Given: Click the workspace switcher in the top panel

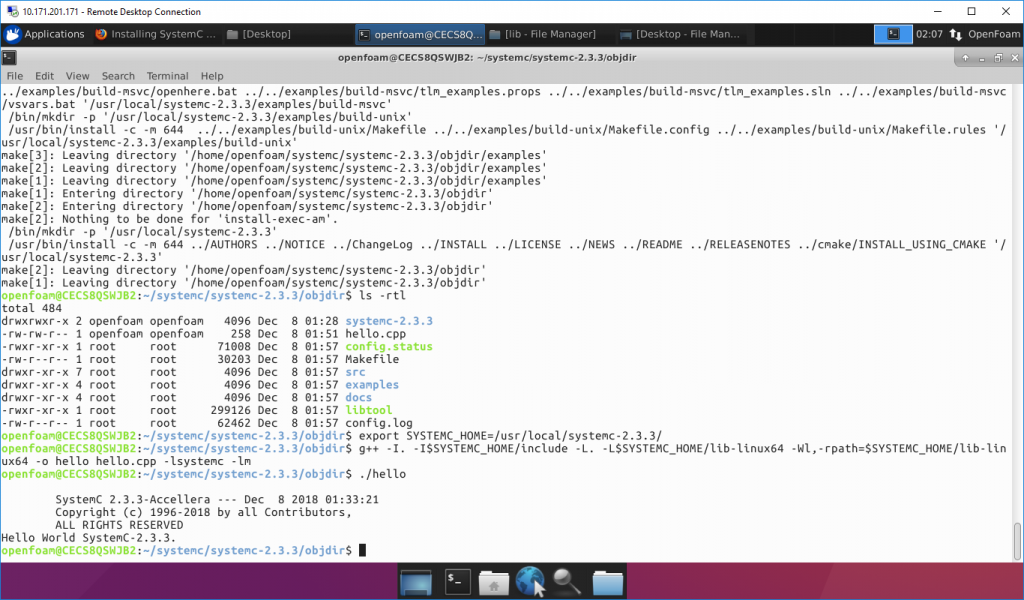Looking at the screenshot, I should [893, 33].
